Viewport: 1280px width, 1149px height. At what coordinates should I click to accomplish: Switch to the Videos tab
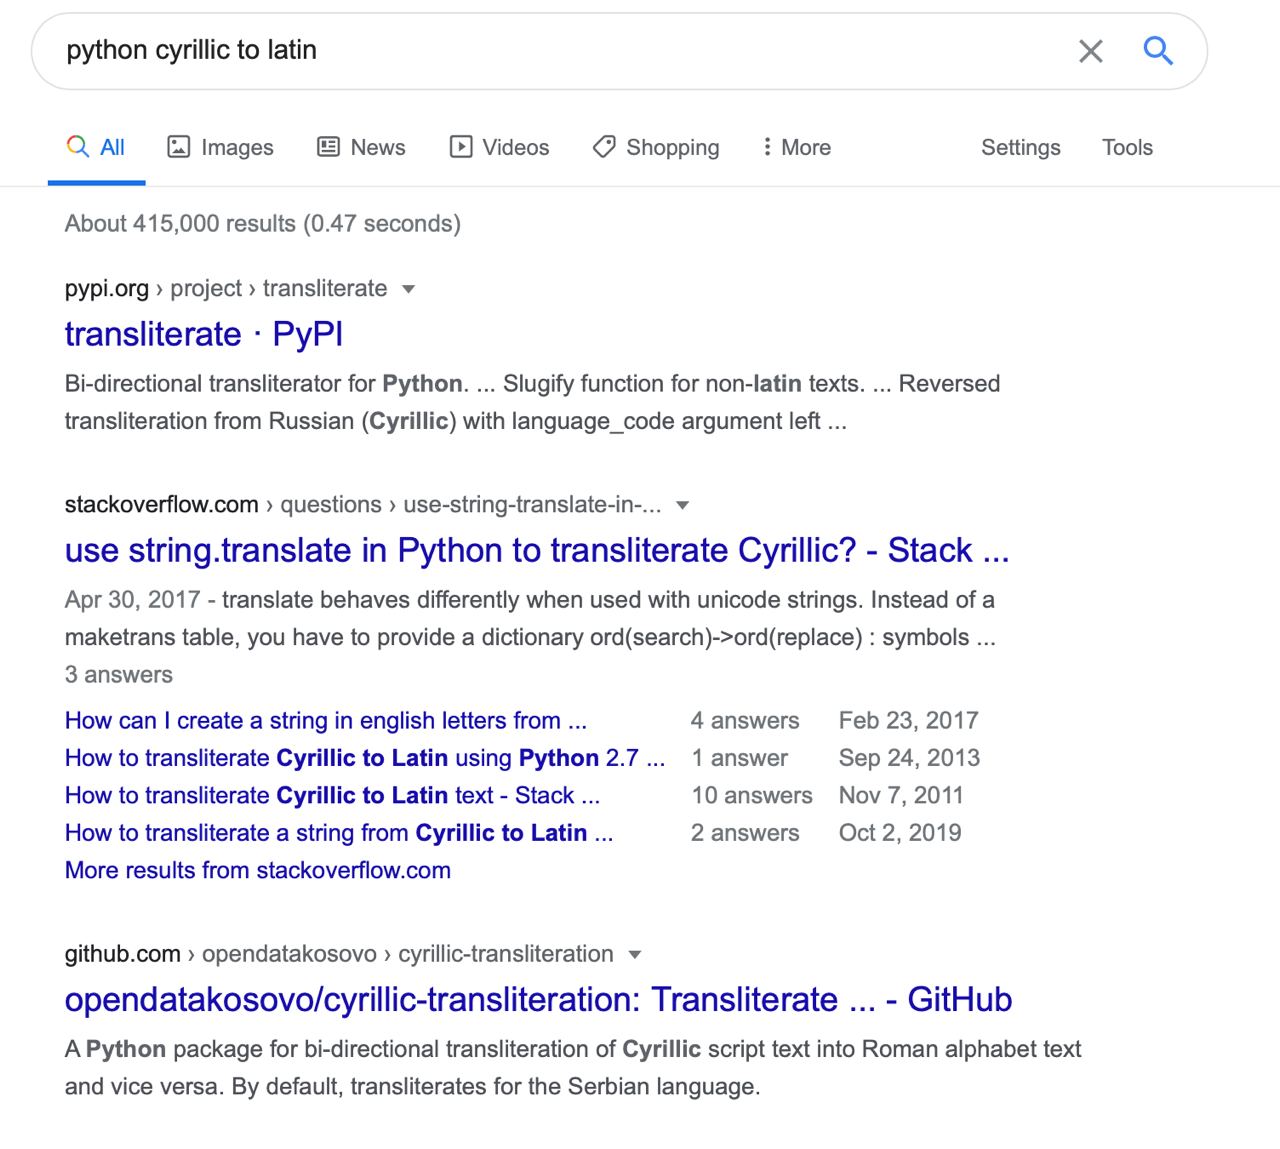click(x=500, y=148)
